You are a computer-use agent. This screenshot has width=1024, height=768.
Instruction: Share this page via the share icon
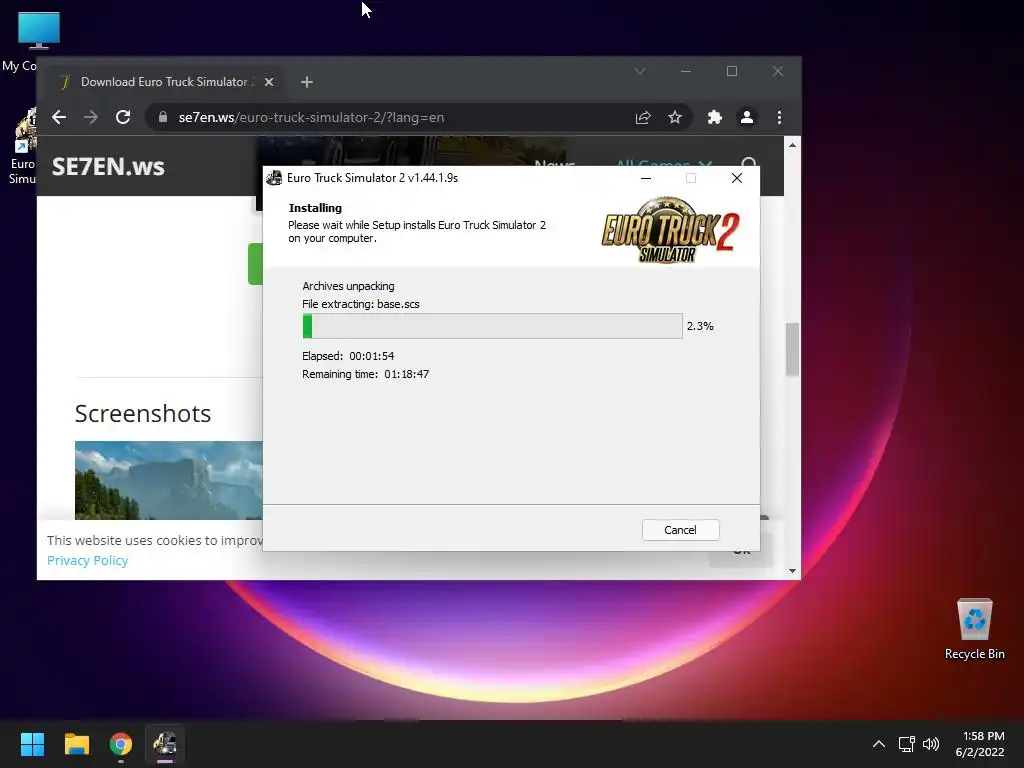[643, 118]
